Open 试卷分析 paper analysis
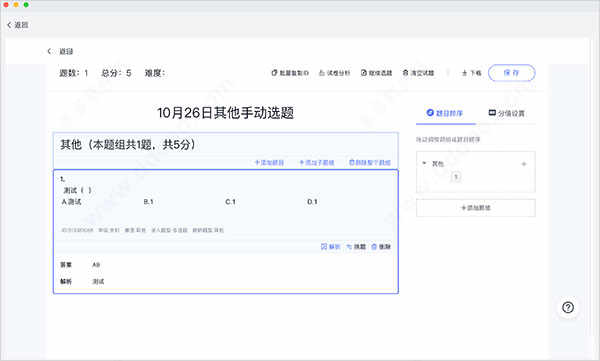The height and width of the screenshot is (361, 600). pos(334,73)
